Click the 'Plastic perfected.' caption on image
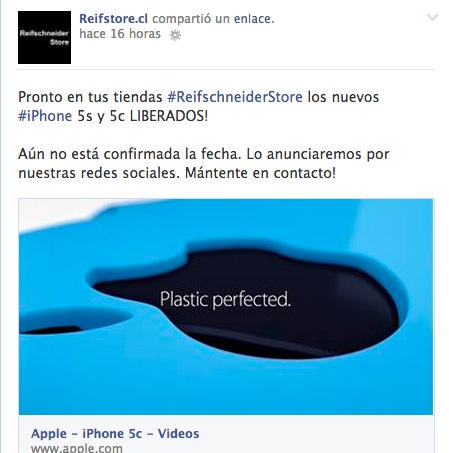This screenshot has height=453, width=449. (x=225, y=299)
